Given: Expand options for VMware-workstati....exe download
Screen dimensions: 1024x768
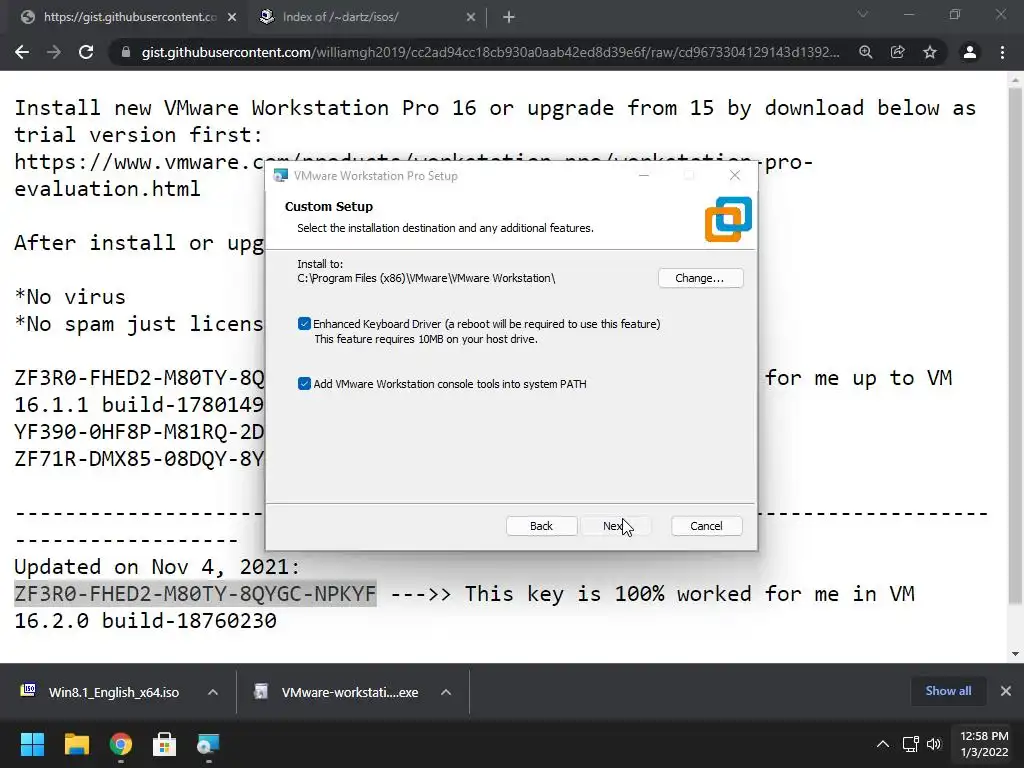Looking at the screenshot, I should click(446, 692).
